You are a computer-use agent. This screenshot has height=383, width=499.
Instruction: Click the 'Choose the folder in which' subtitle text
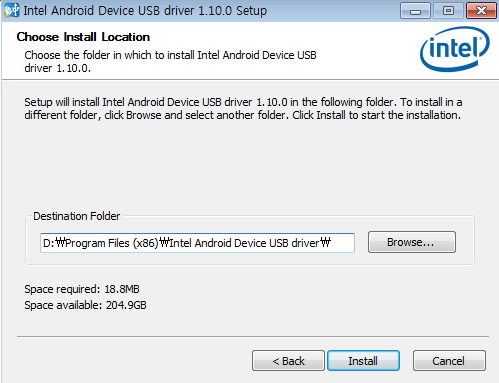point(170,61)
